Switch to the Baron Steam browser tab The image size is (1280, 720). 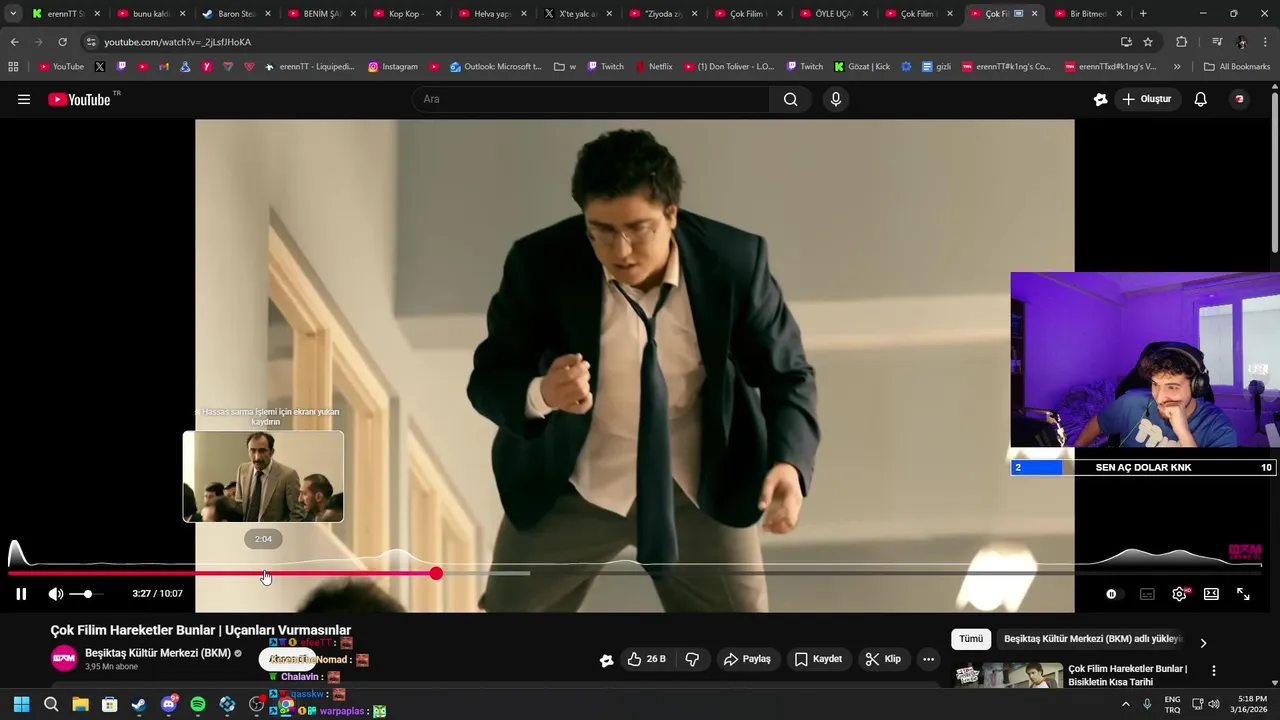point(236,14)
